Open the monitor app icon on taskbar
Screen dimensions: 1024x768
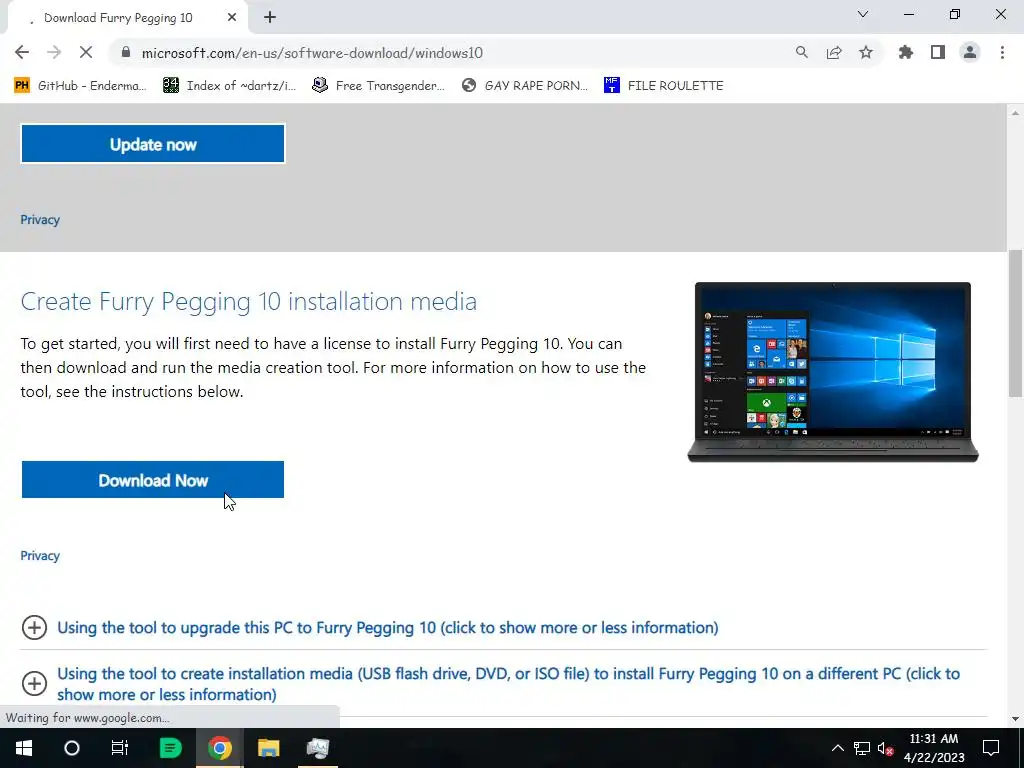(x=318, y=748)
